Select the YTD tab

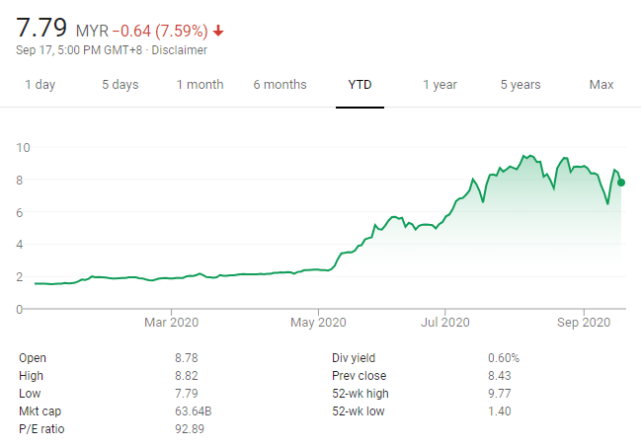(x=360, y=85)
